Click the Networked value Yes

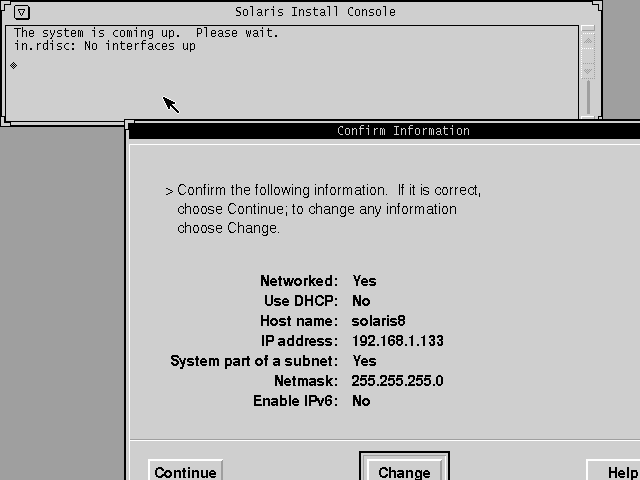tap(364, 281)
